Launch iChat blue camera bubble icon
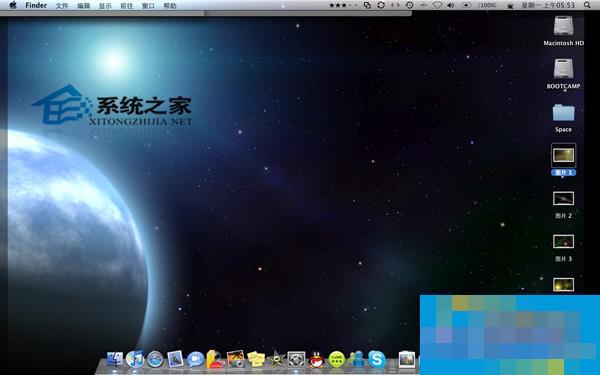This screenshot has width=600, height=375. point(195,359)
